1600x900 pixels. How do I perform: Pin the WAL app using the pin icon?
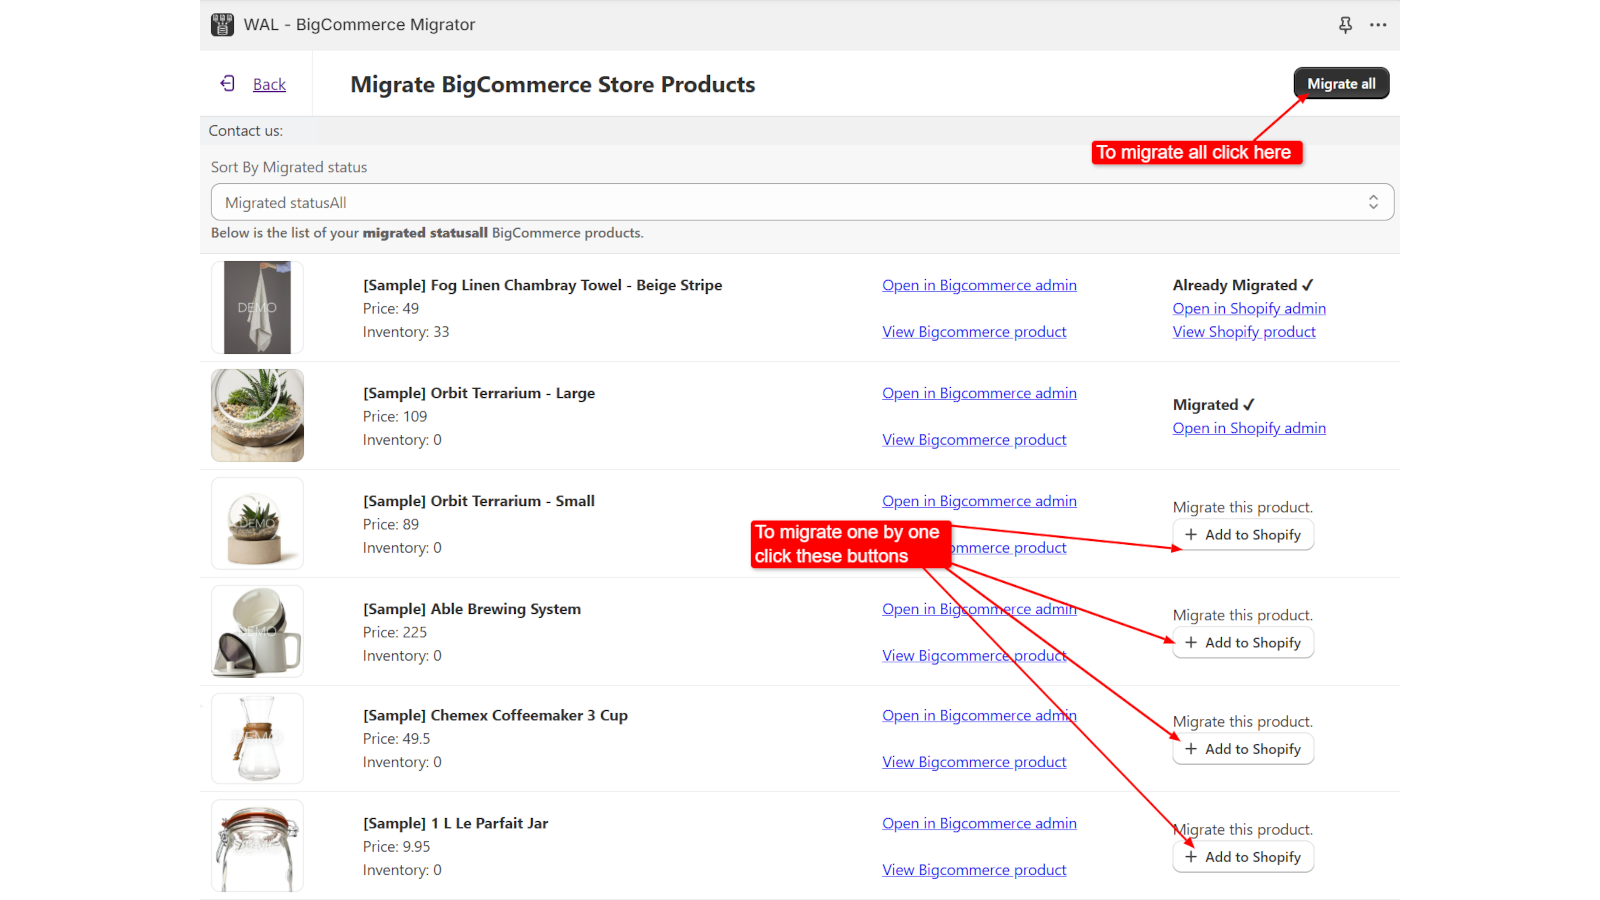click(1345, 24)
